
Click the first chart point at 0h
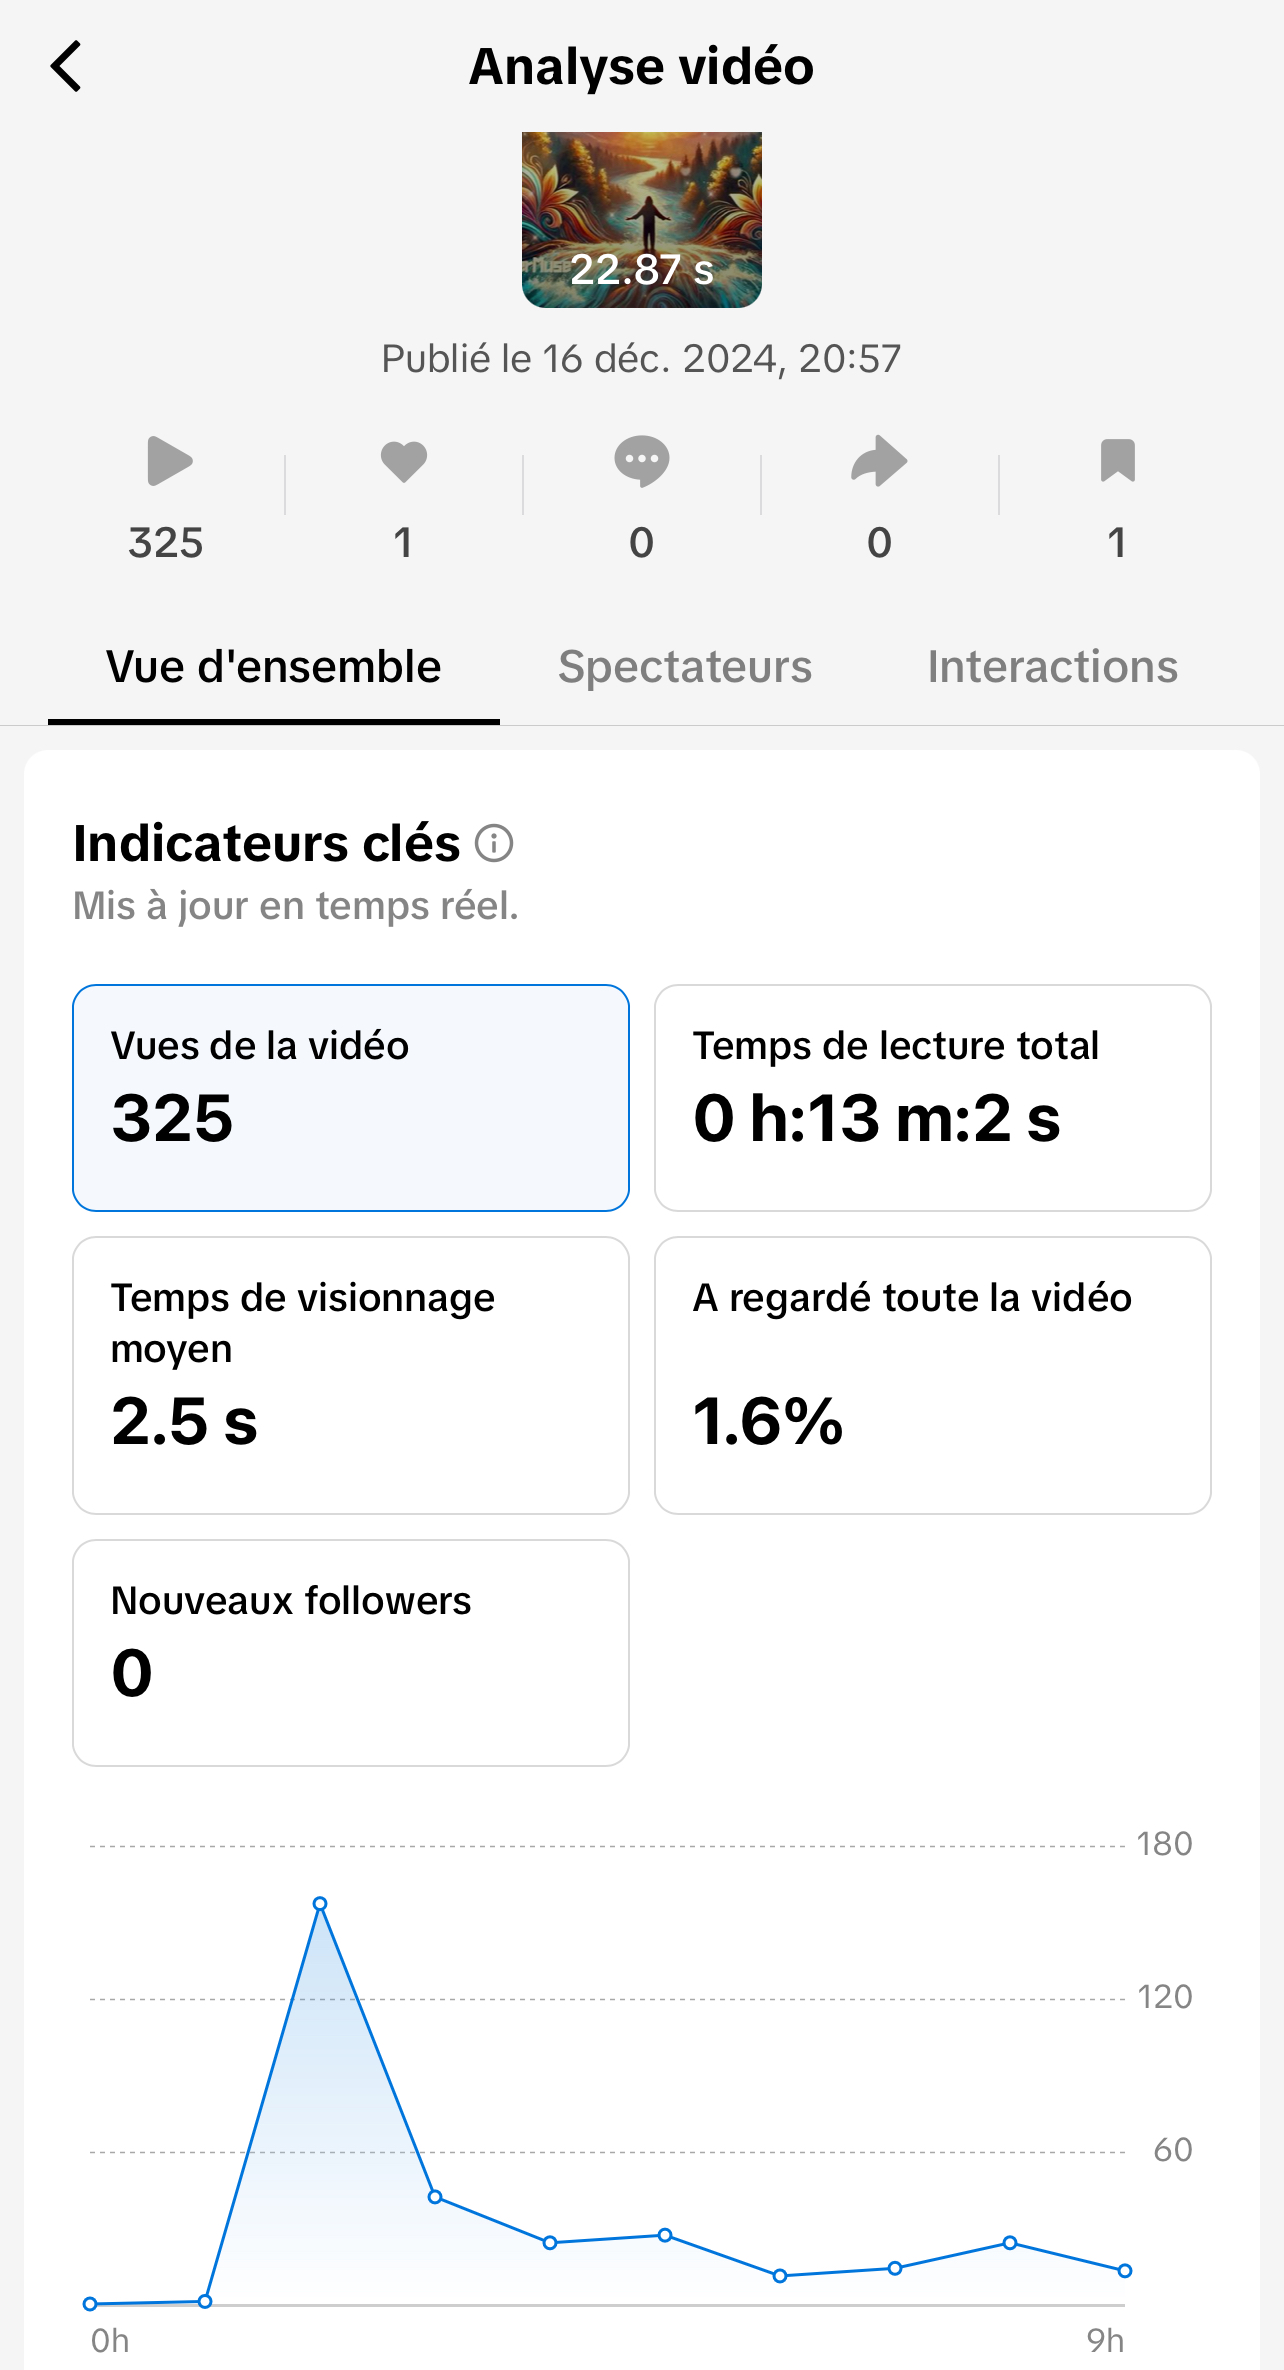[x=90, y=2304]
